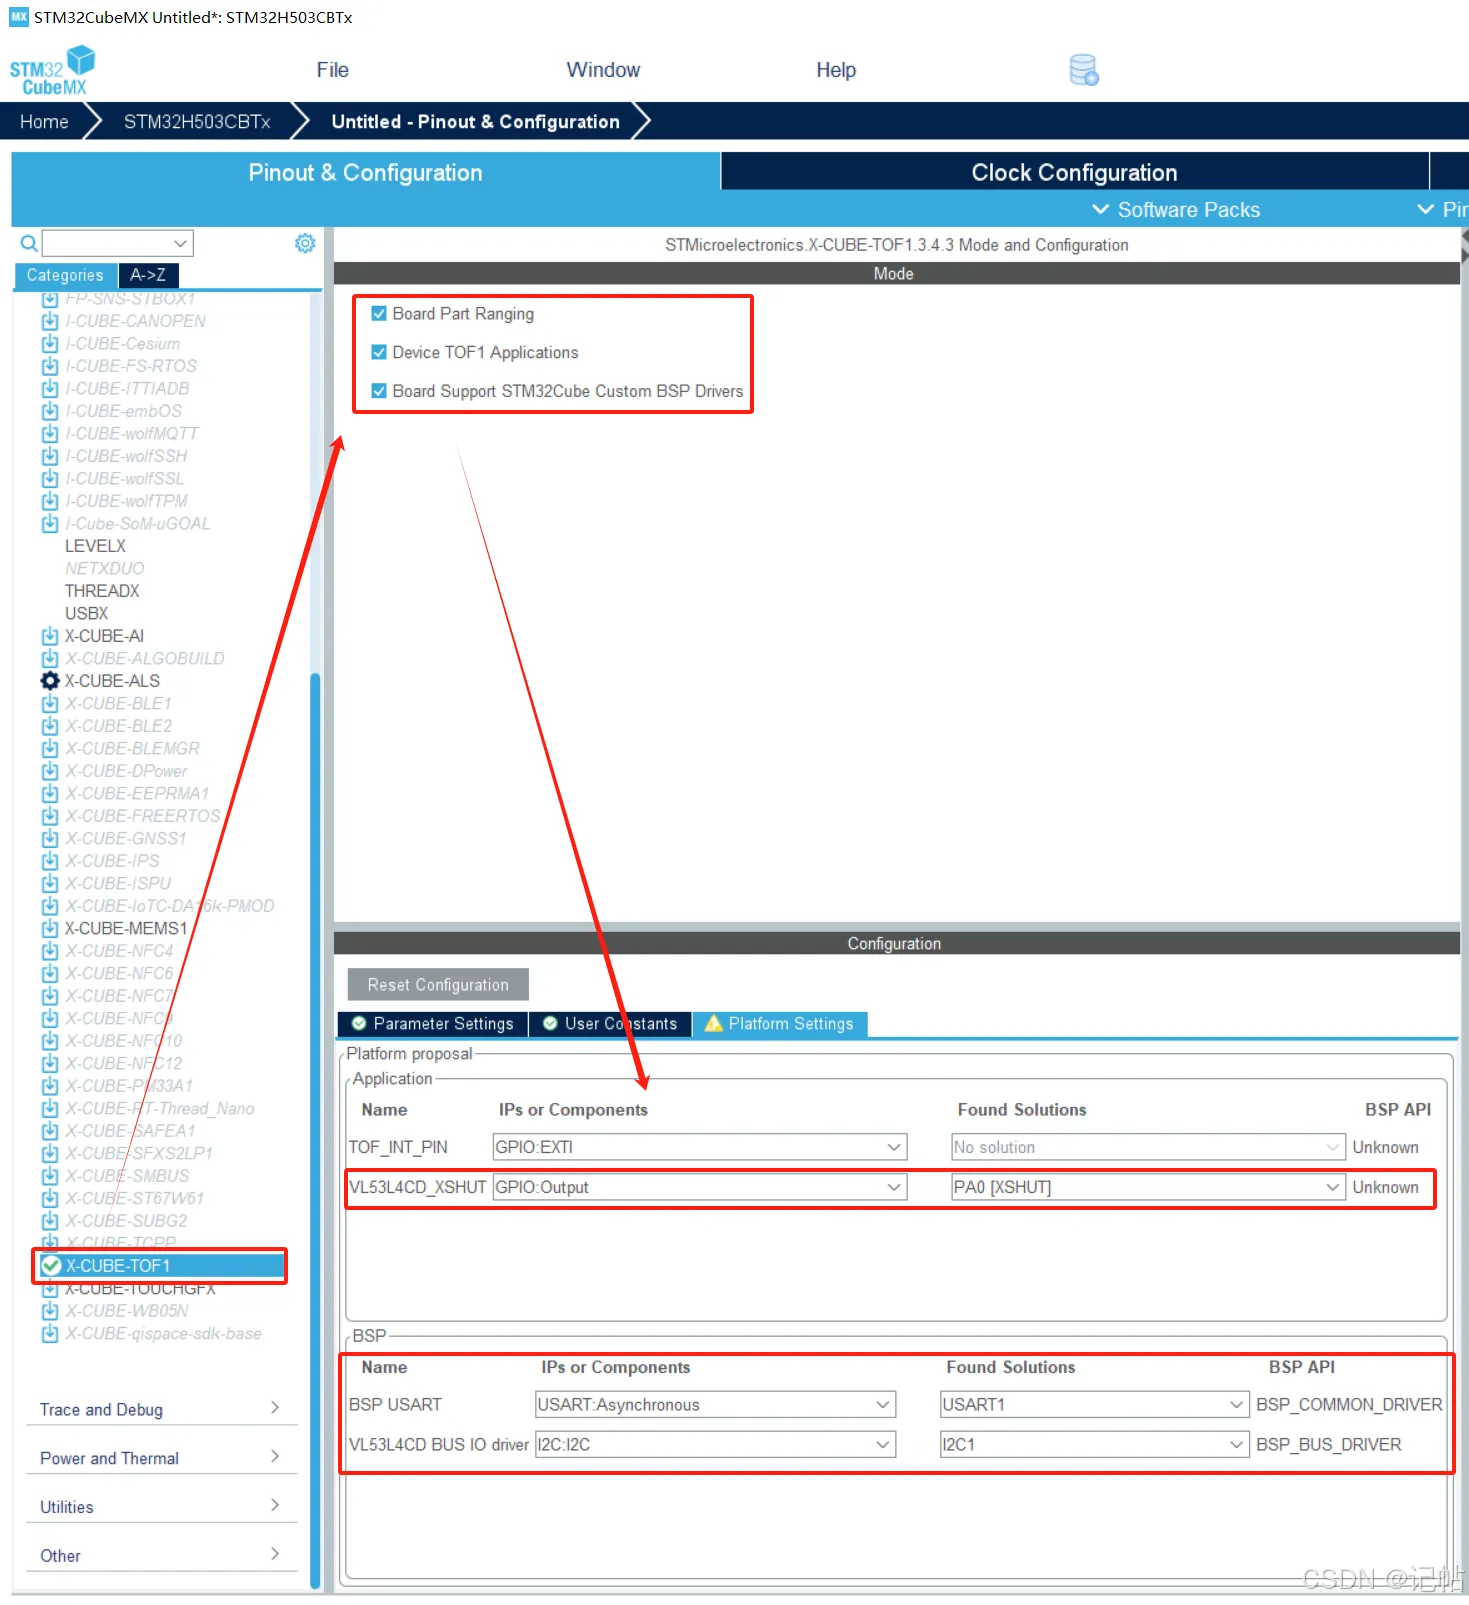Expand the Power and Thermal category
This screenshot has width=1469, height=1605.
(161, 1458)
